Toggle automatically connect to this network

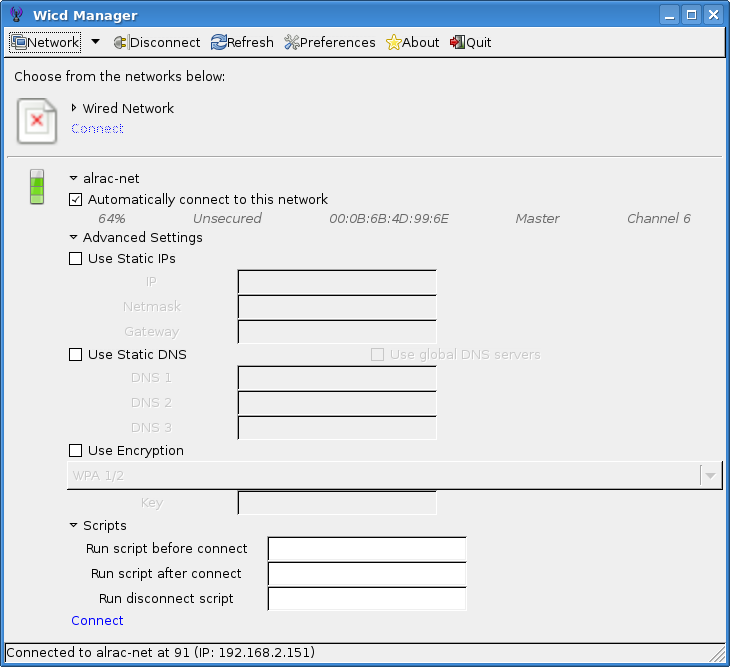(75, 200)
